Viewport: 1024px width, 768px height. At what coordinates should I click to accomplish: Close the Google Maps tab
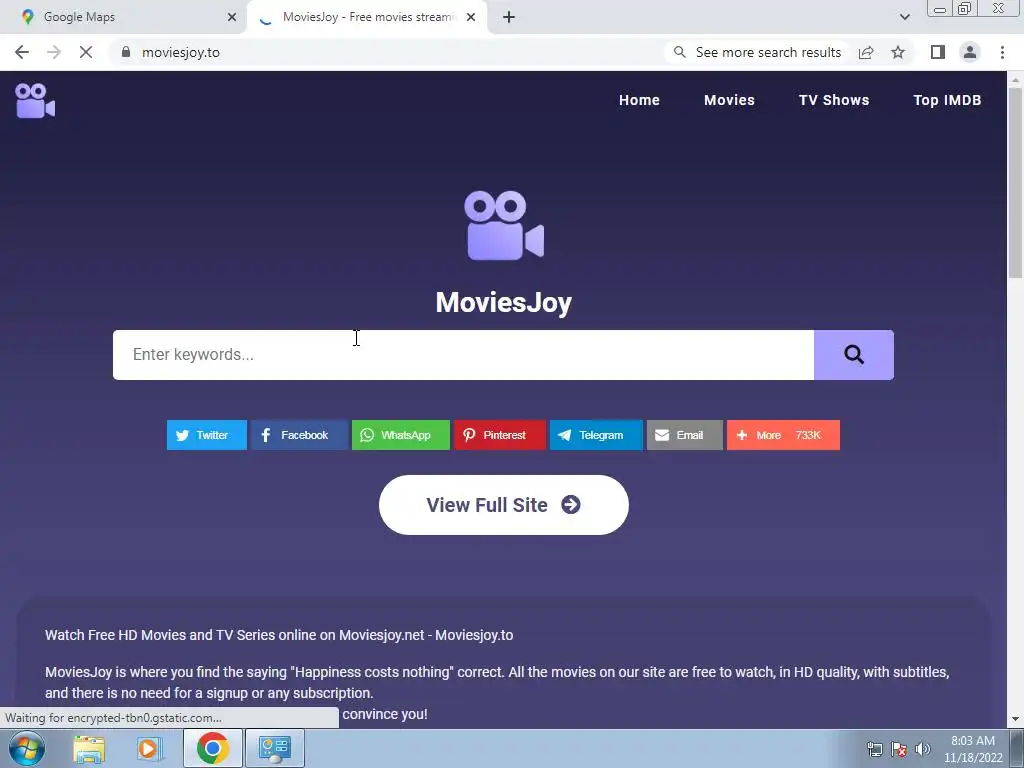coord(232,17)
